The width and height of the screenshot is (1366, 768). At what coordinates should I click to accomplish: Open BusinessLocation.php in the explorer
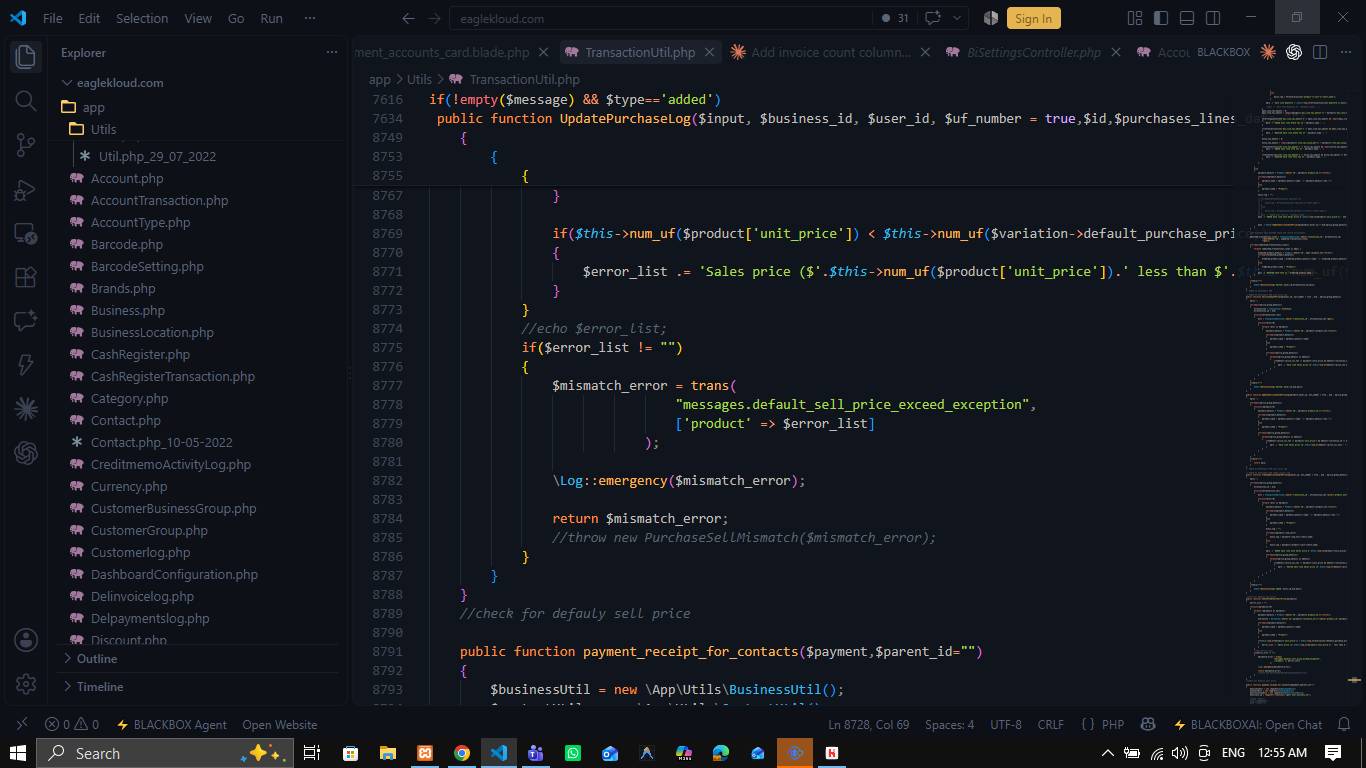click(152, 332)
